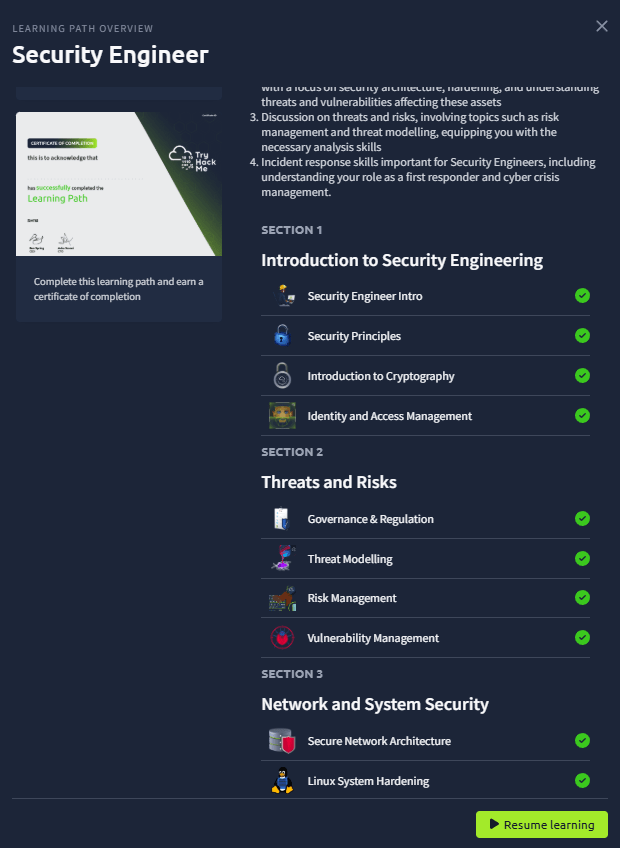Click the Linux System Hardening penguin icon
620x848 pixels.
point(282,780)
